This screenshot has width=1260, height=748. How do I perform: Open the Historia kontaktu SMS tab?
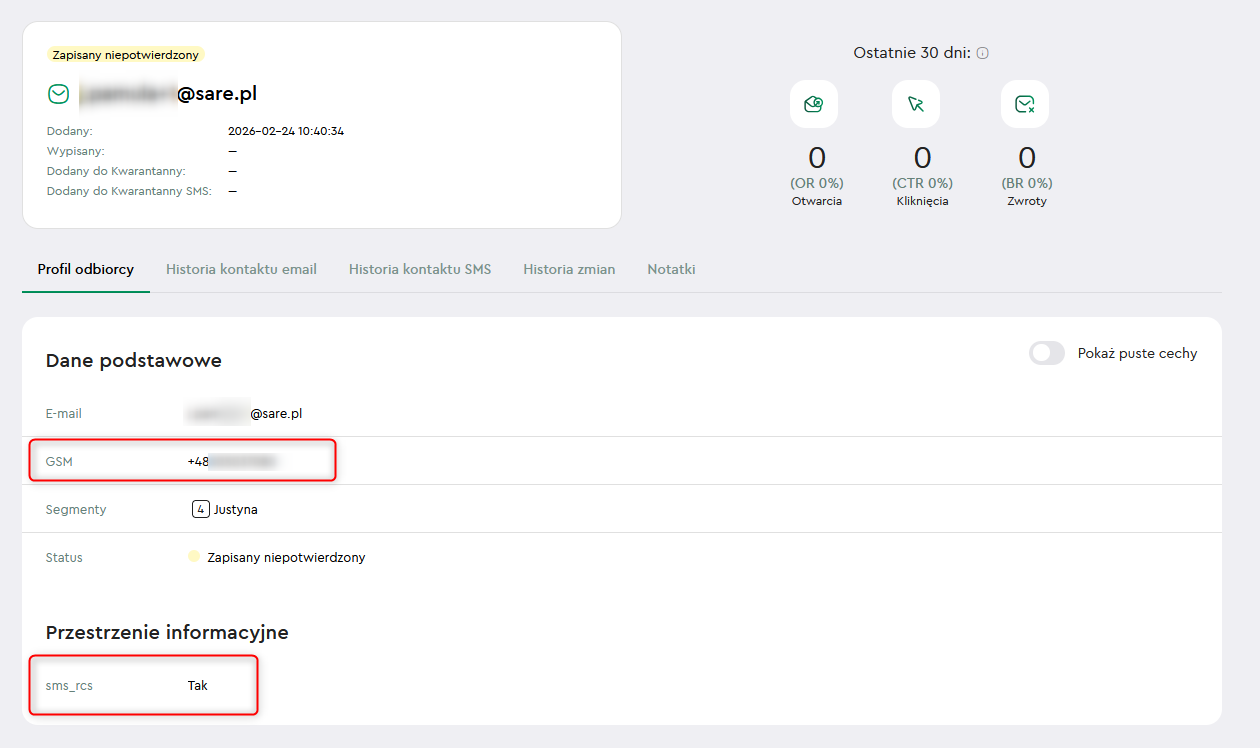click(420, 269)
